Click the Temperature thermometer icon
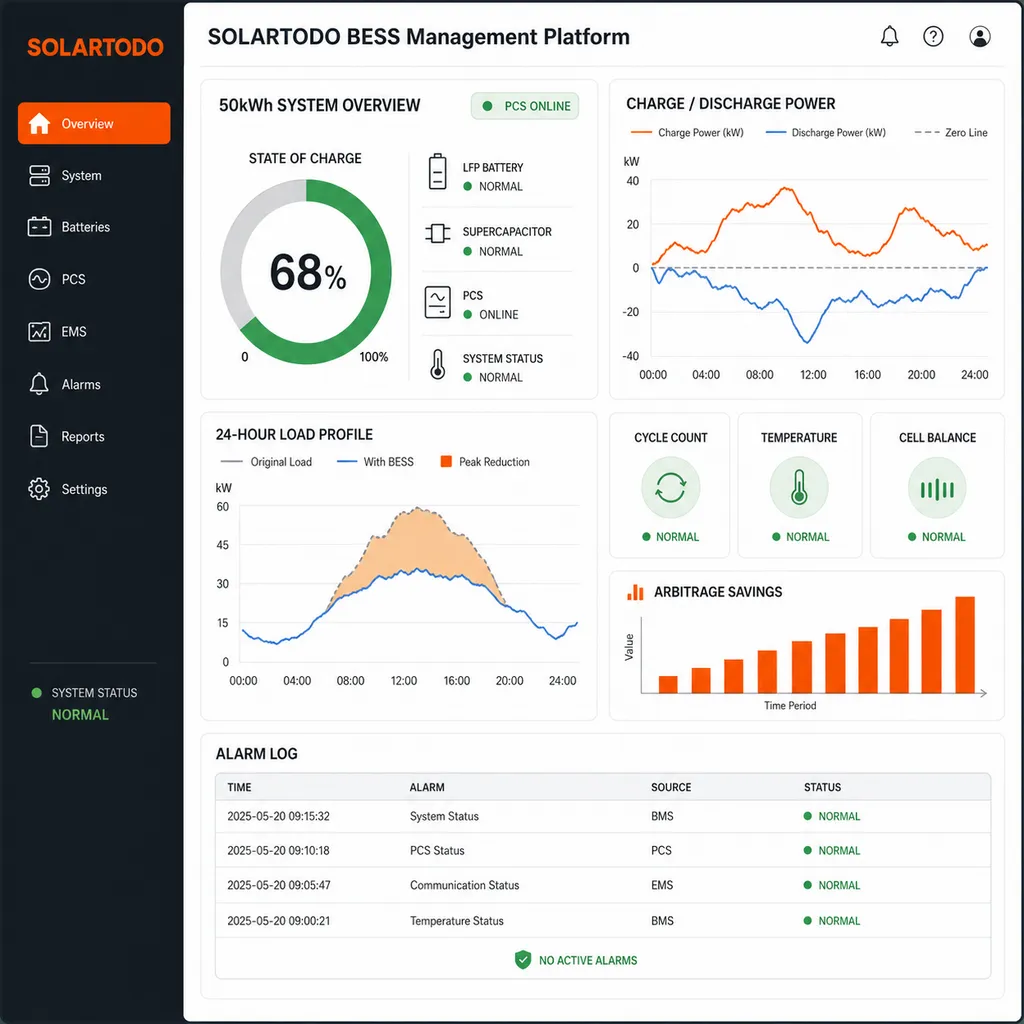The height and width of the screenshot is (1024, 1024). coord(799,488)
